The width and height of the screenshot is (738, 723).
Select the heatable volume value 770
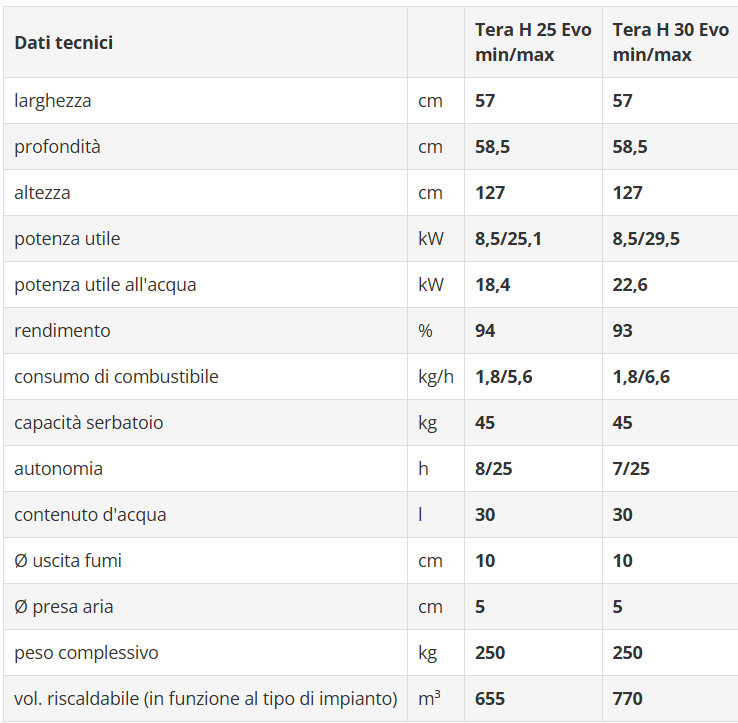[x=628, y=699]
